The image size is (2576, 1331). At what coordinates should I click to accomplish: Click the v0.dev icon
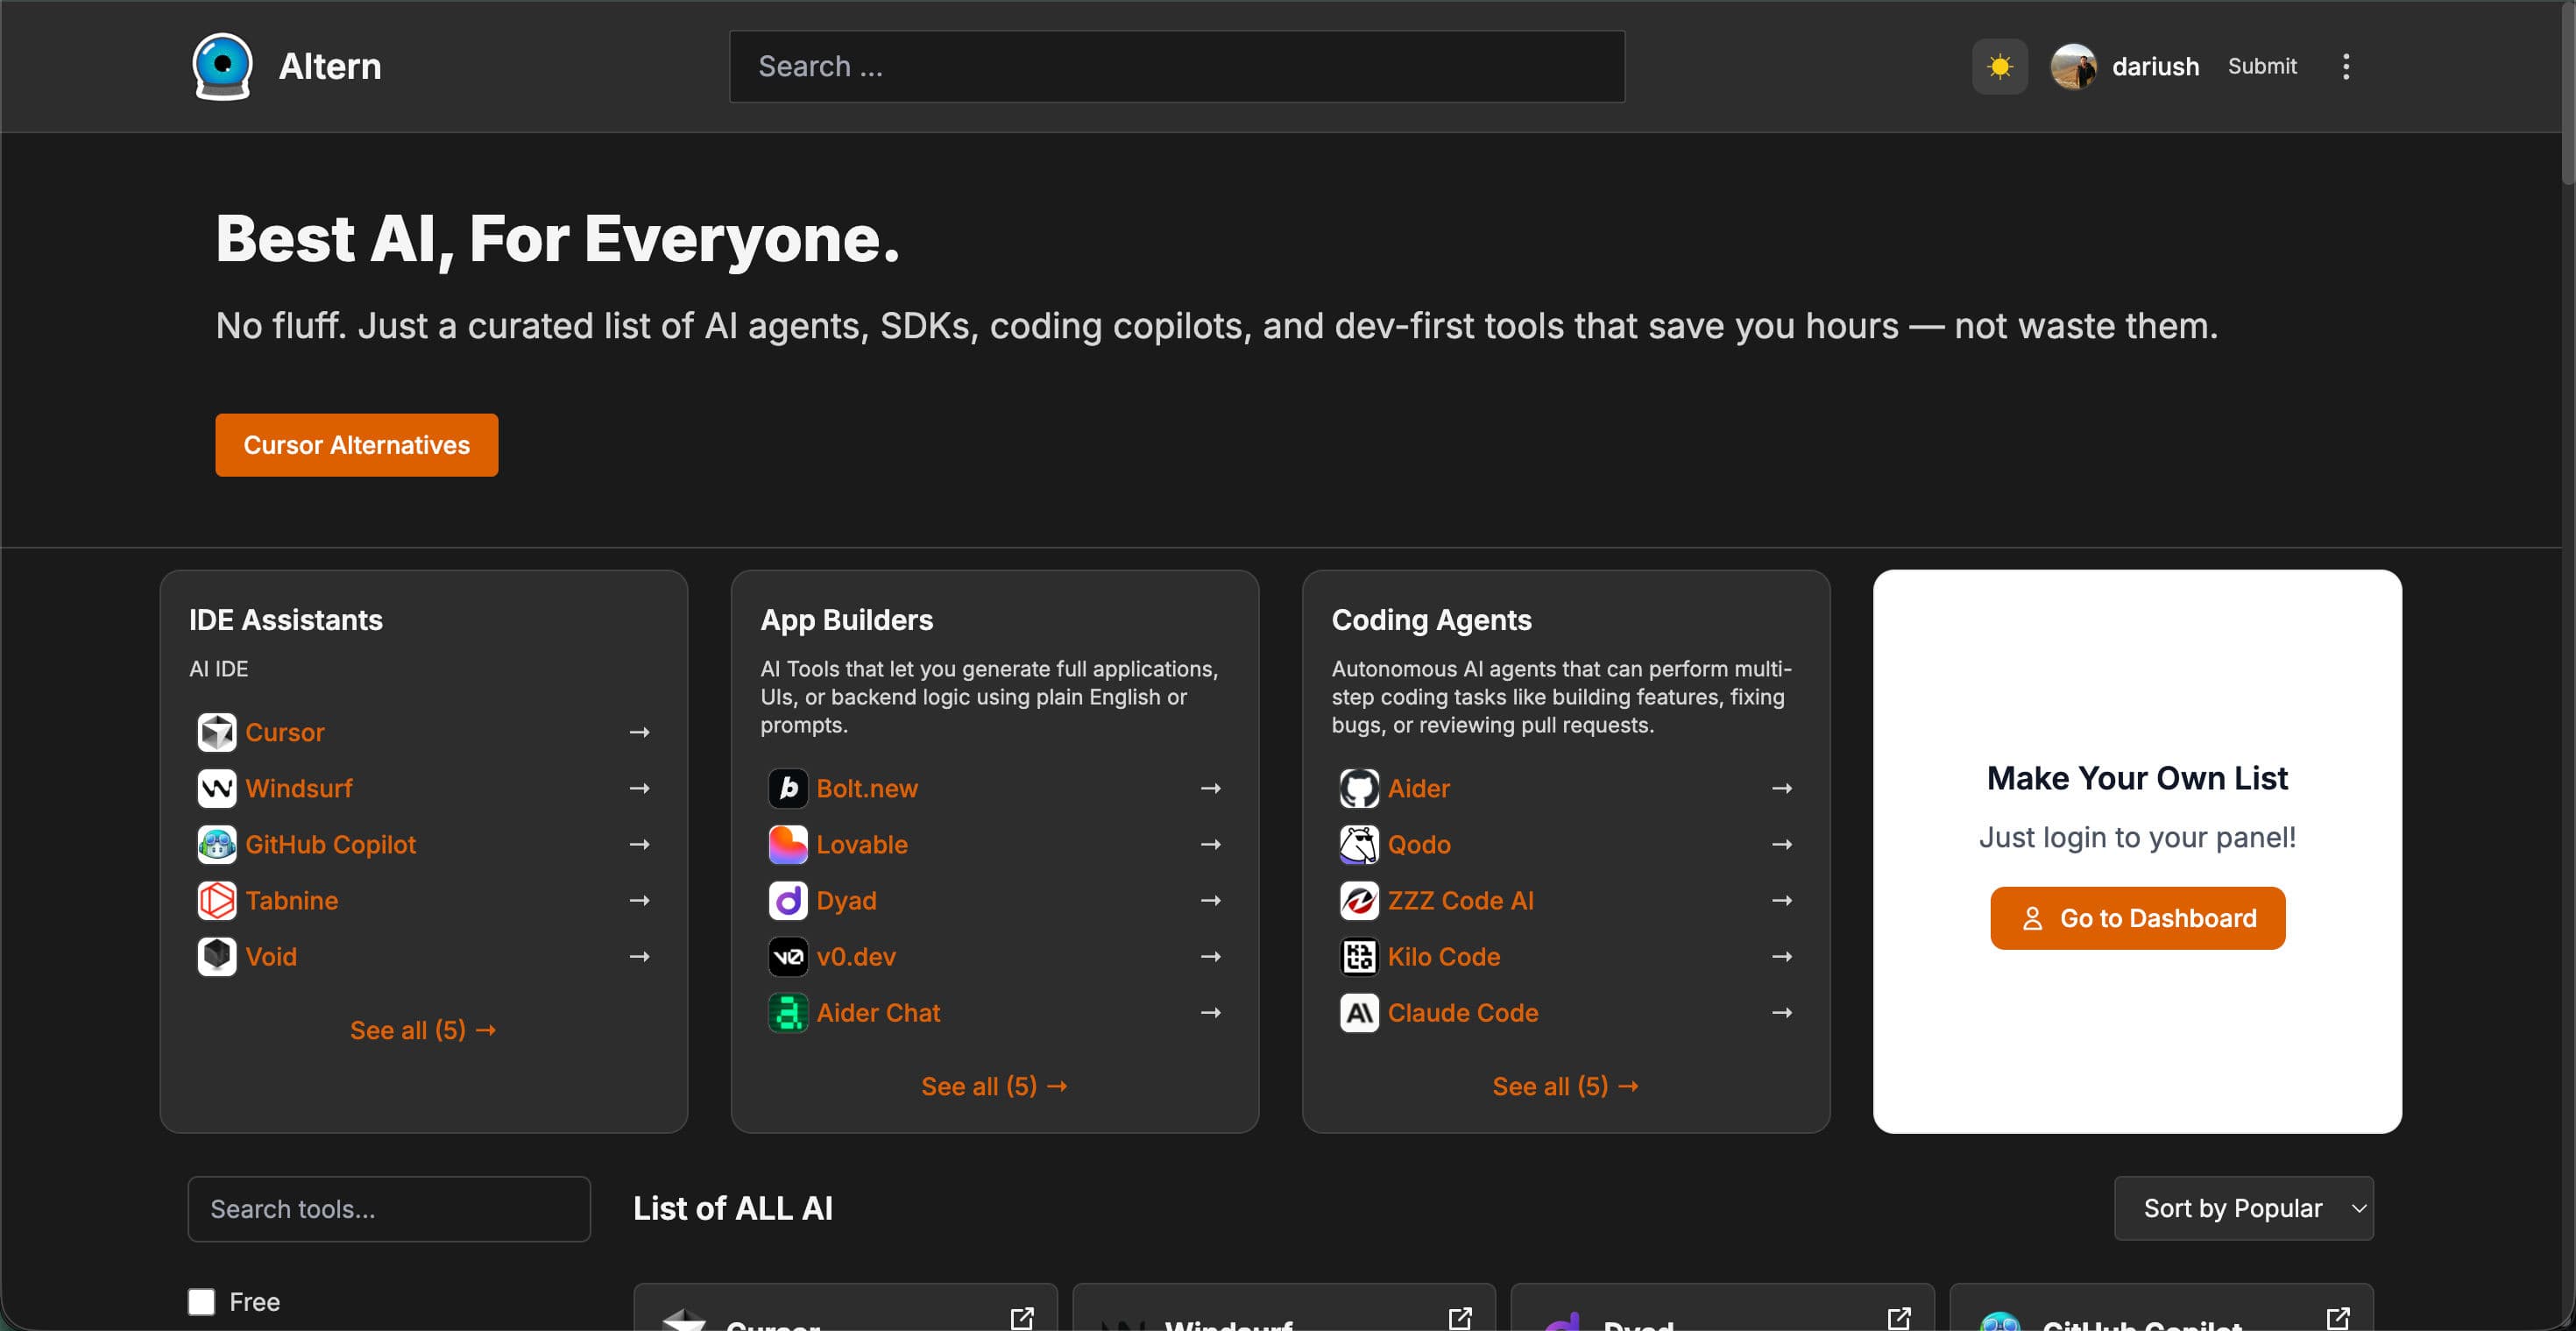788,956
